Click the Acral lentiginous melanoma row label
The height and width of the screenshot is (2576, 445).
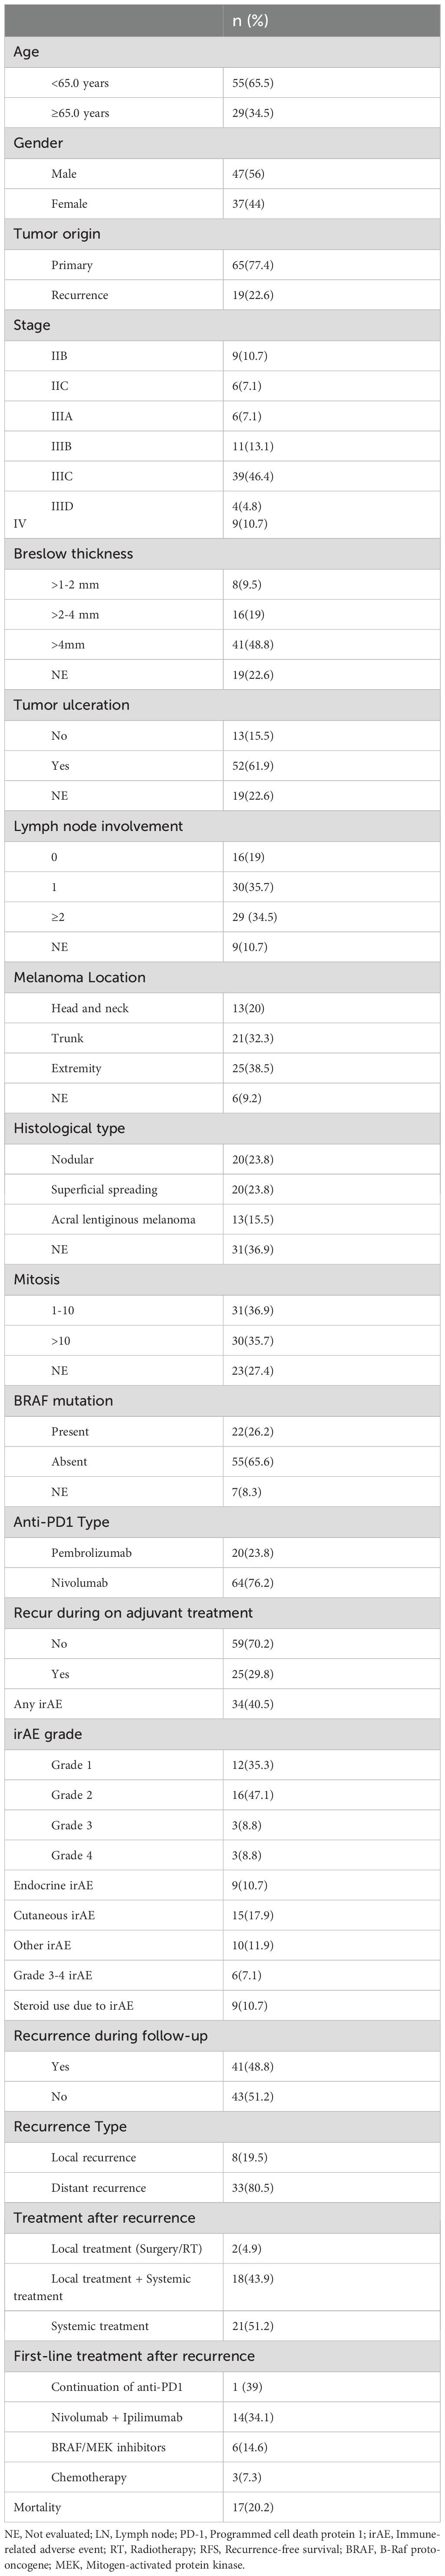point(123,1219)
